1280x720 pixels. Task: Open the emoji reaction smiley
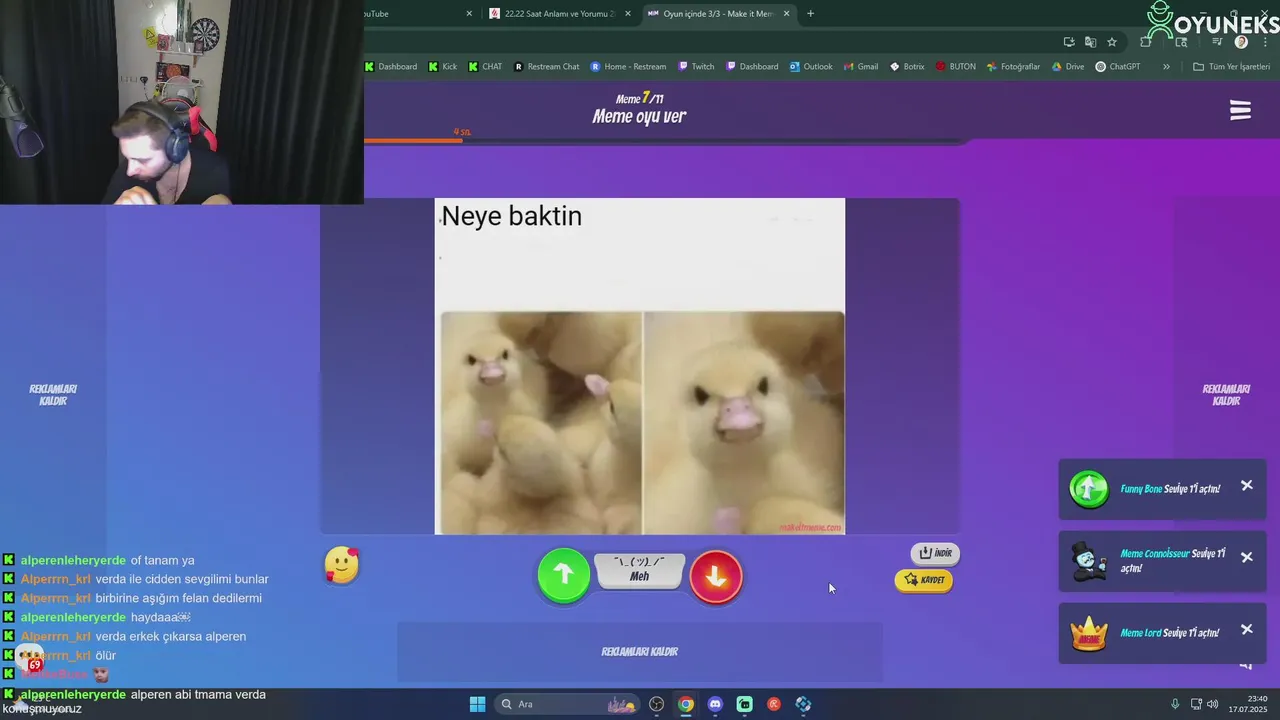pyautogui.click(x=342, y=566)
